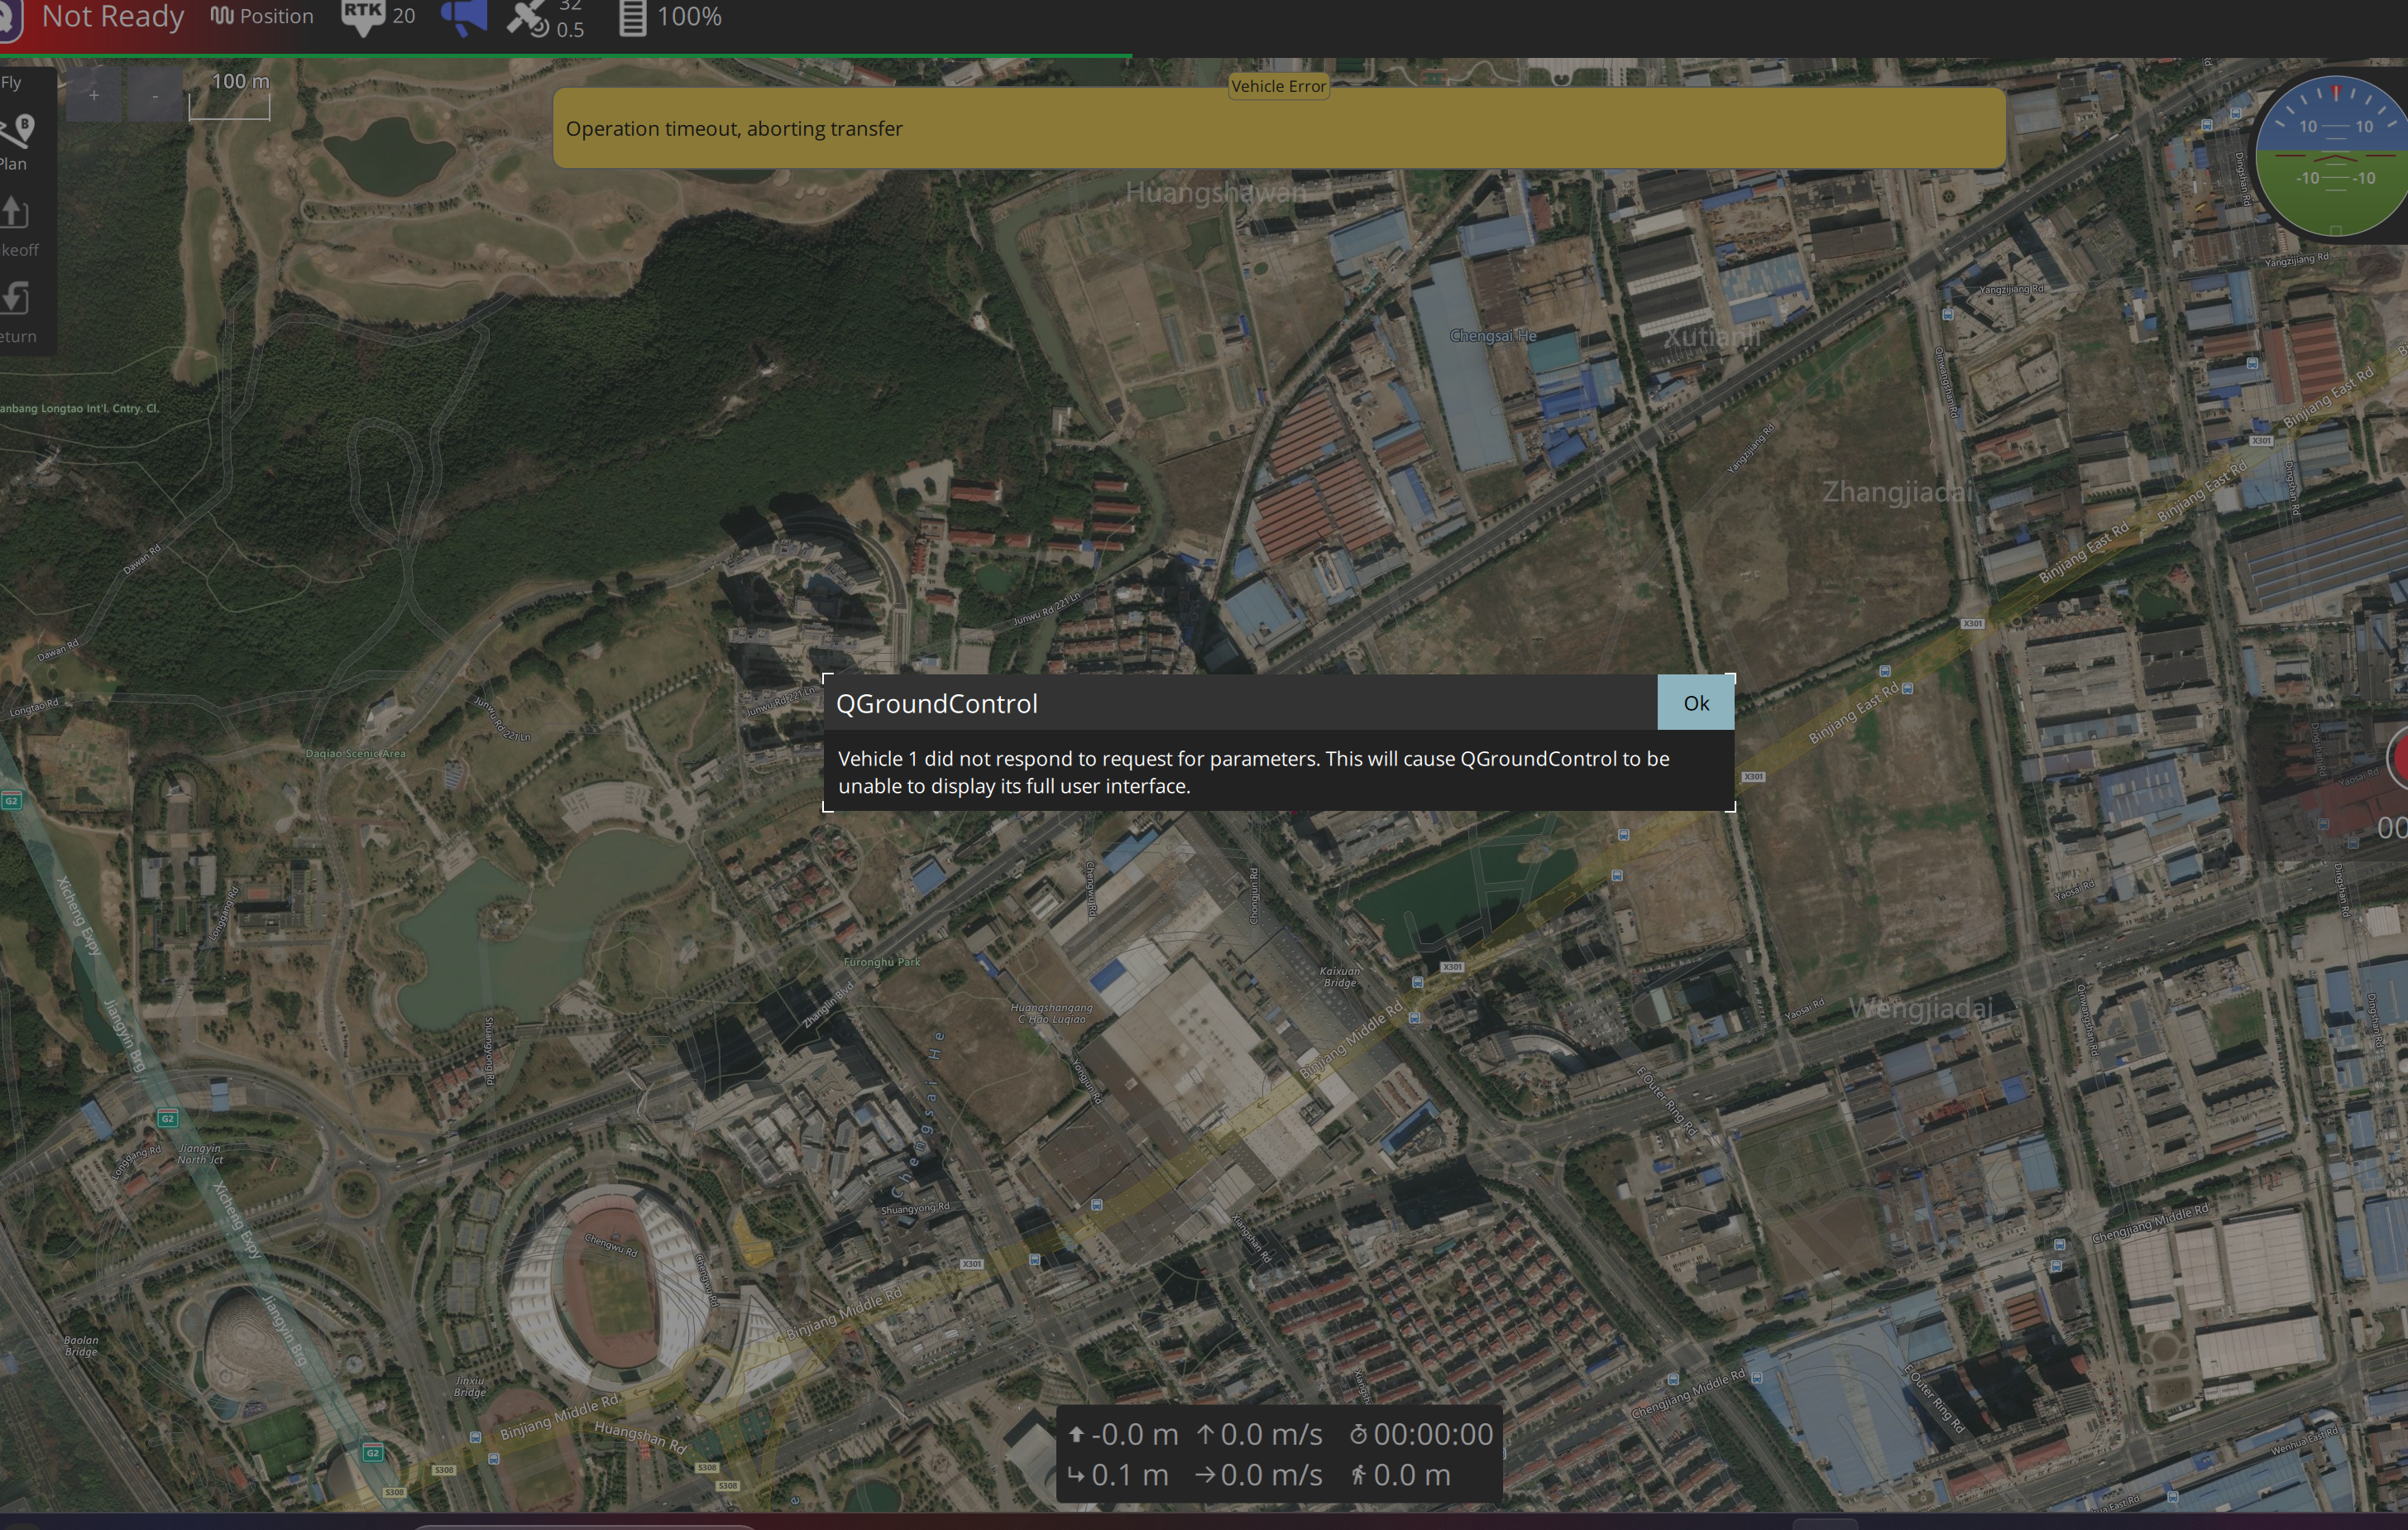Screen dimensions: 2408x1530
Task: Zoom in the map with plus button
Action: [x=94, y=96]
